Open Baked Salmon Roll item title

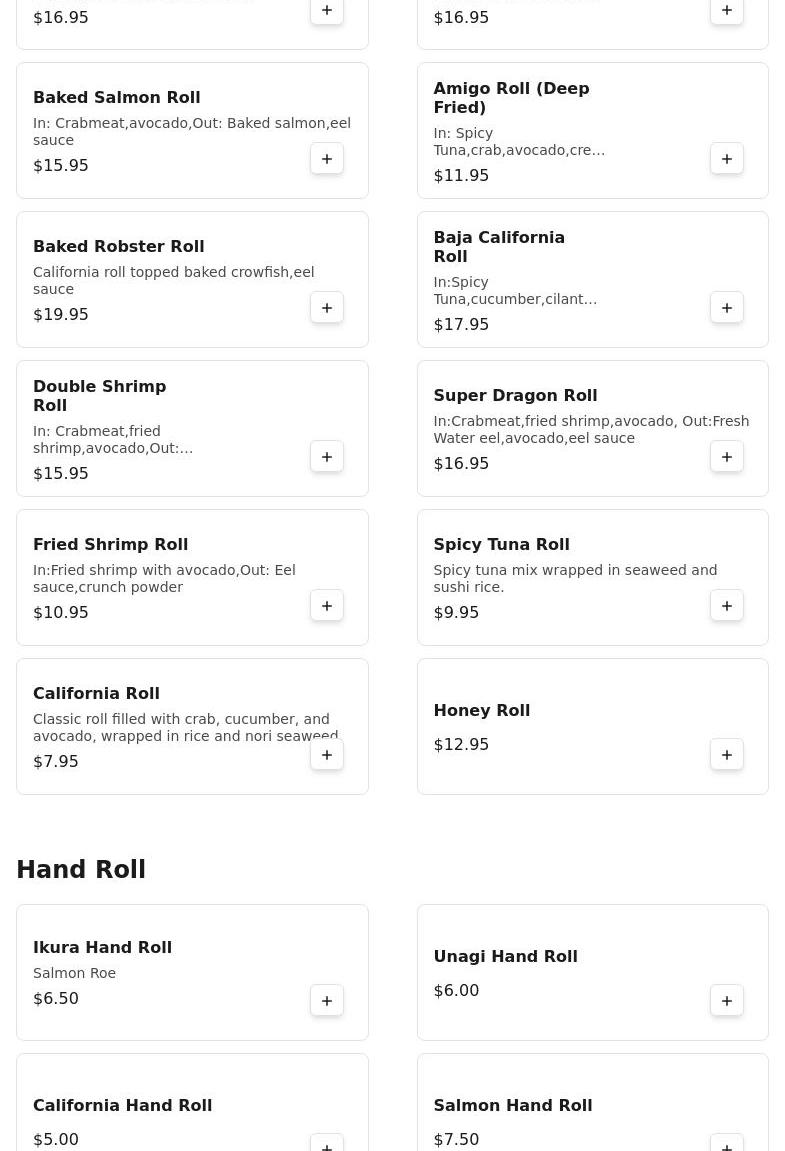(116, 97)
